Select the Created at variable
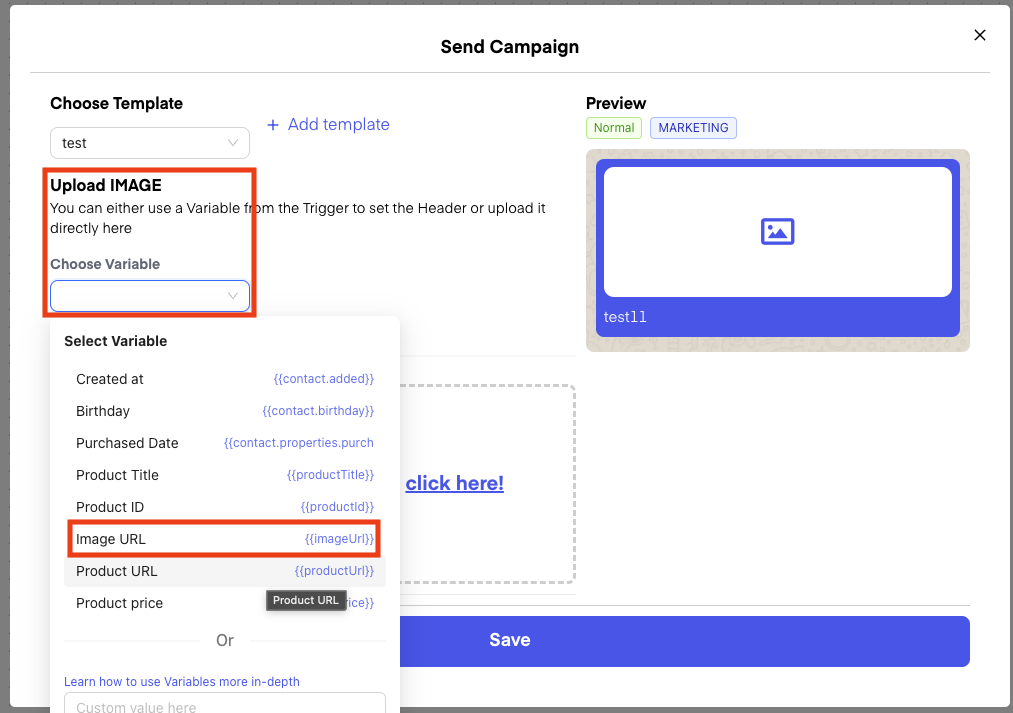This screenshot has height=713, width=1013. [x=224, y=379]
